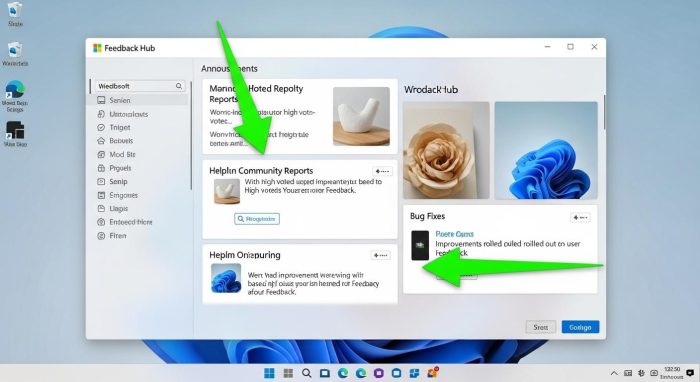Click the Rrogotoire search button

tap(257, 219)
